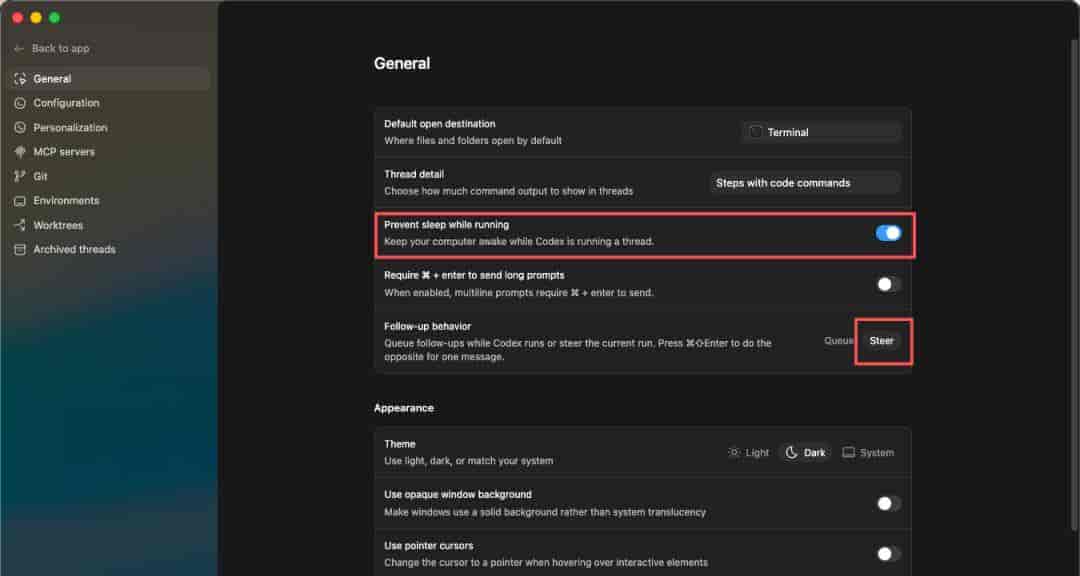Image resolution: width=1080 pixels, height=576 pixels.
Task: Click the Terminal app icon in the dropdown
Action: (x=756, y=132)
